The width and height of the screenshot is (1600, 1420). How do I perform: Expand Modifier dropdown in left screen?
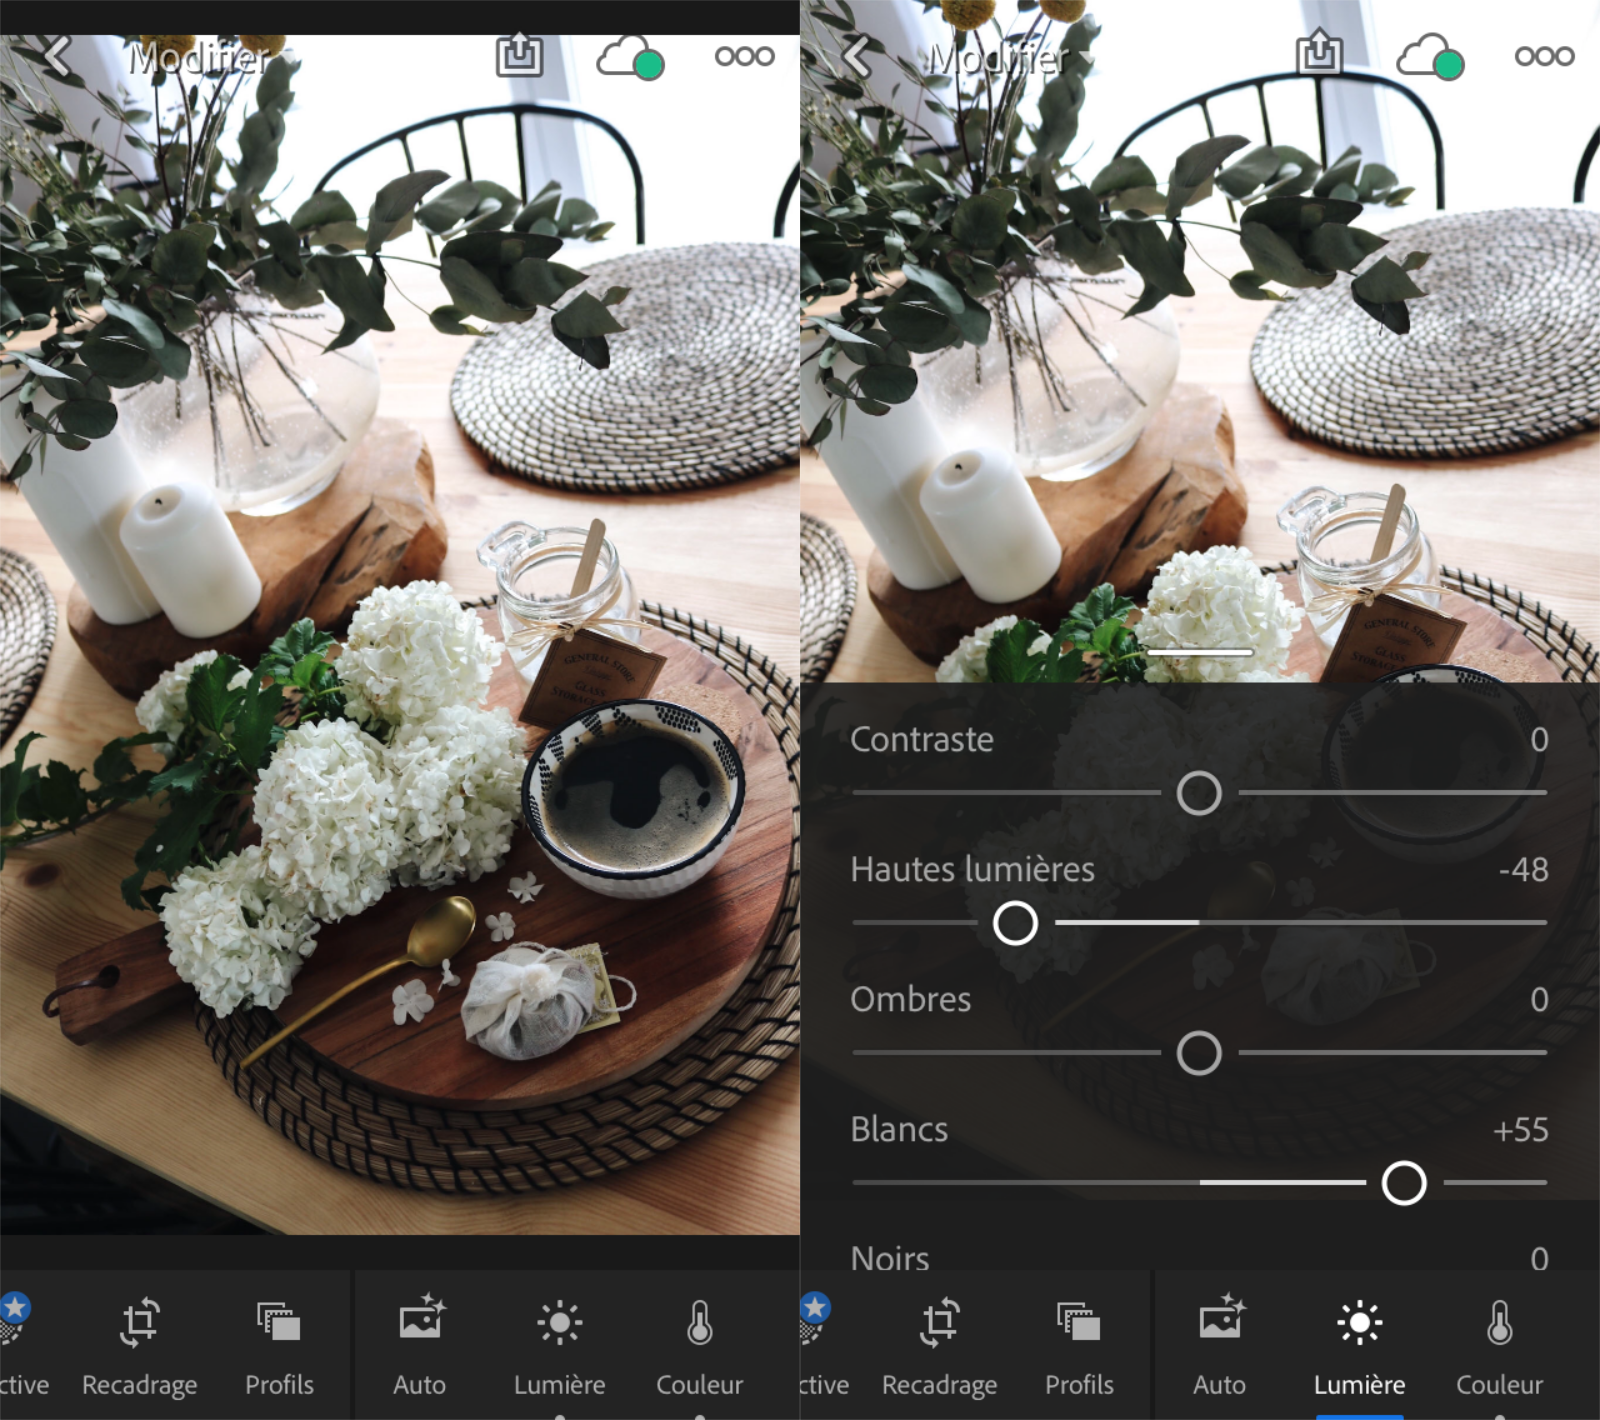click(x=210, y=60)
